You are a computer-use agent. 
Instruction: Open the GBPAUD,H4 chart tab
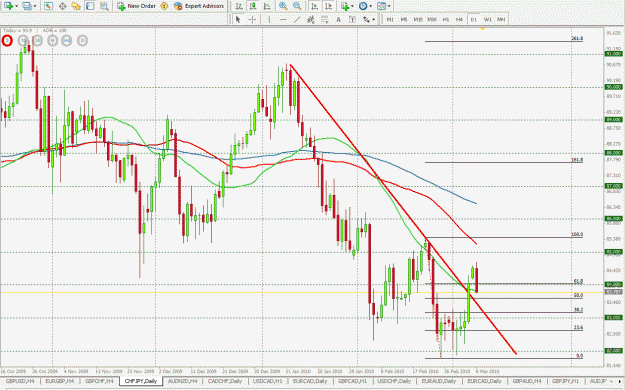(x=527, y=382)
